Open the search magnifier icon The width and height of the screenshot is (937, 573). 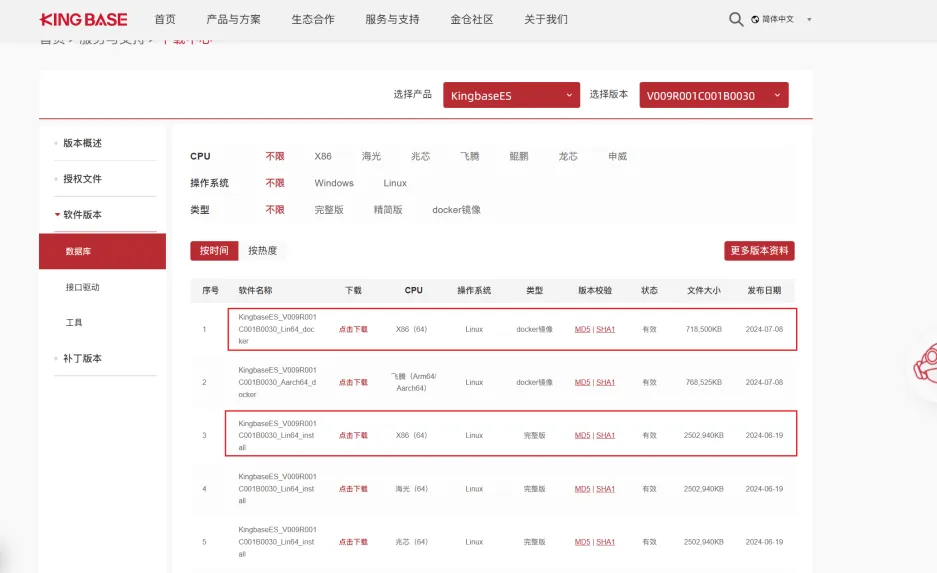(736, 20)
